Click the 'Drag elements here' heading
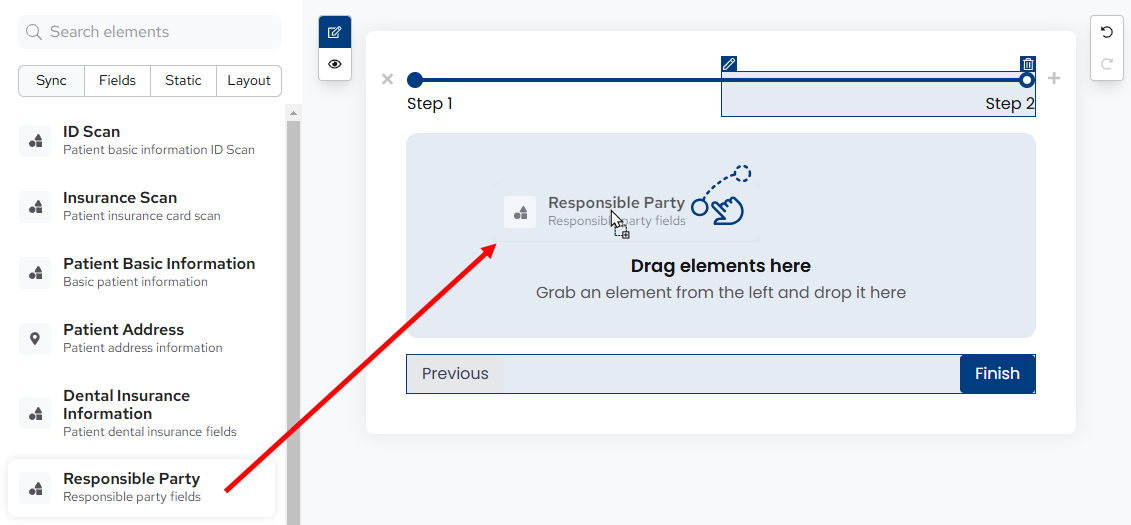This screenshot has width=1131, height=525. coord(721,266)
